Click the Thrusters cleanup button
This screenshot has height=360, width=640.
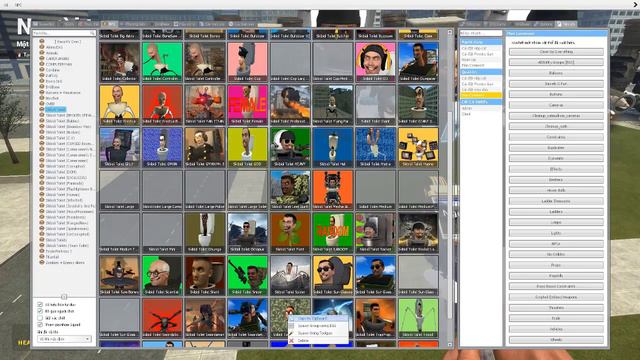point(556,308)
